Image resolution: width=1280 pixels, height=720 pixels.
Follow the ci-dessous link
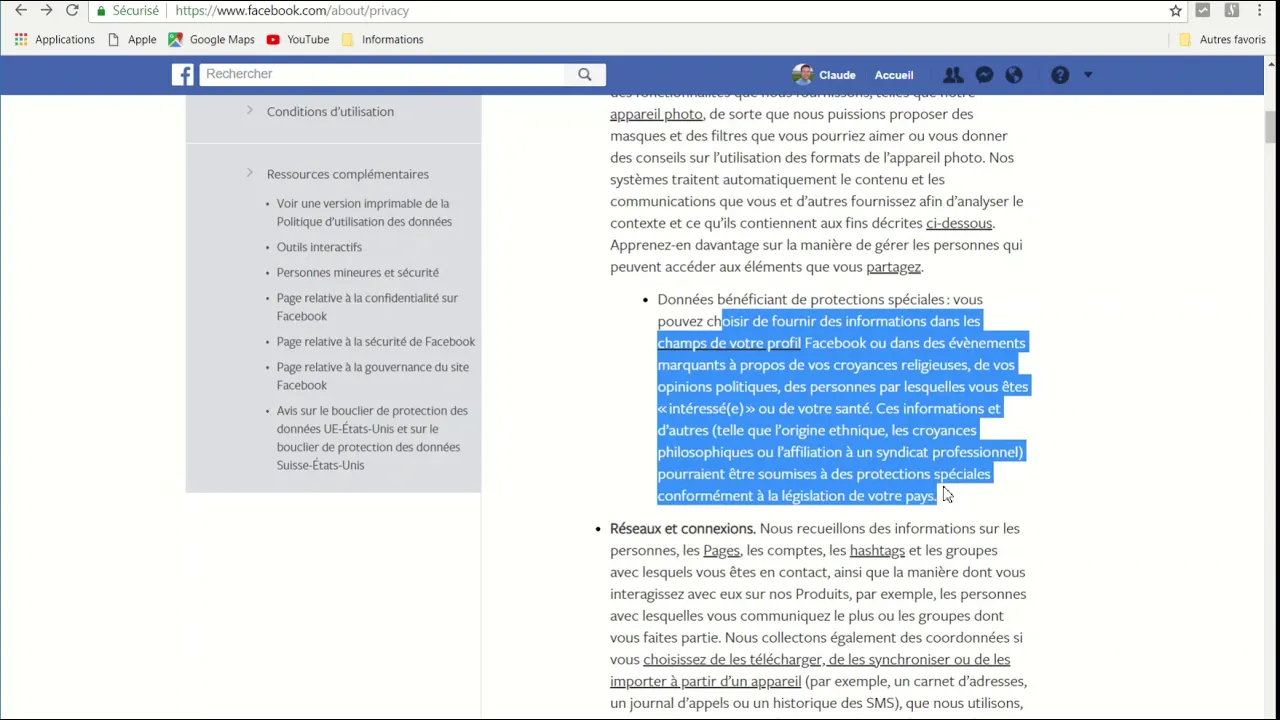pyautogui.click(x=959, y=223)
